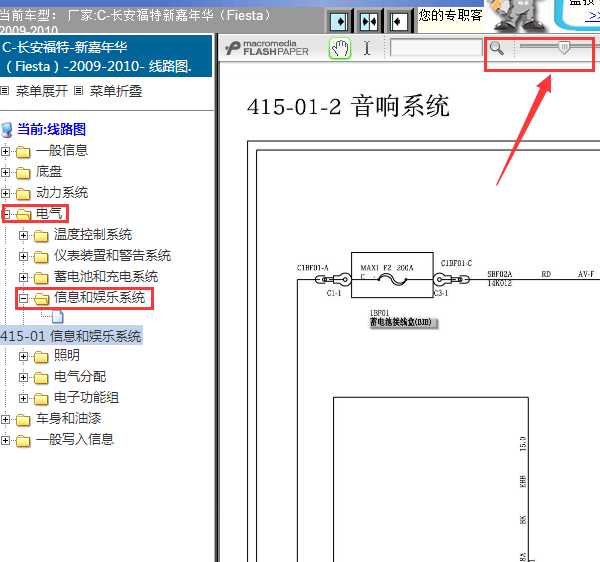Click the 您的专职客 service banner text
The image size is (600, 562).
[450, 16]
